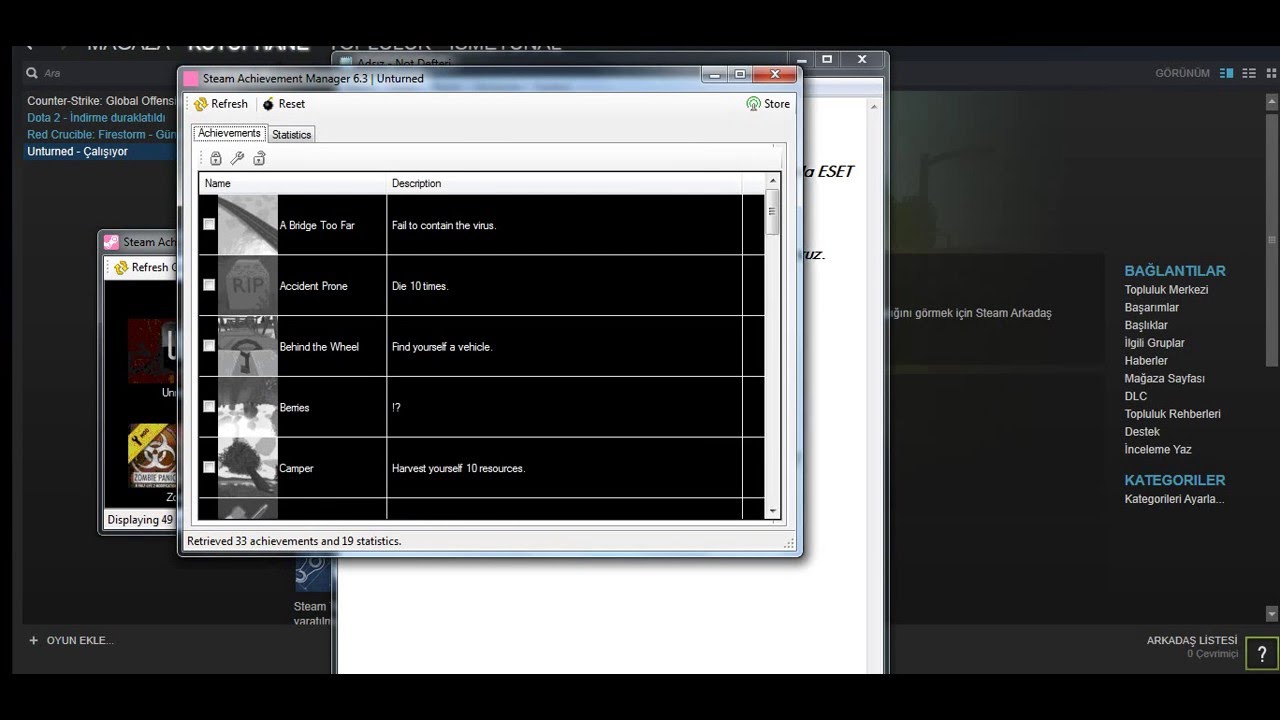Click the Name column header
This screenshot has height=720, width=1280.
point(292,183)
